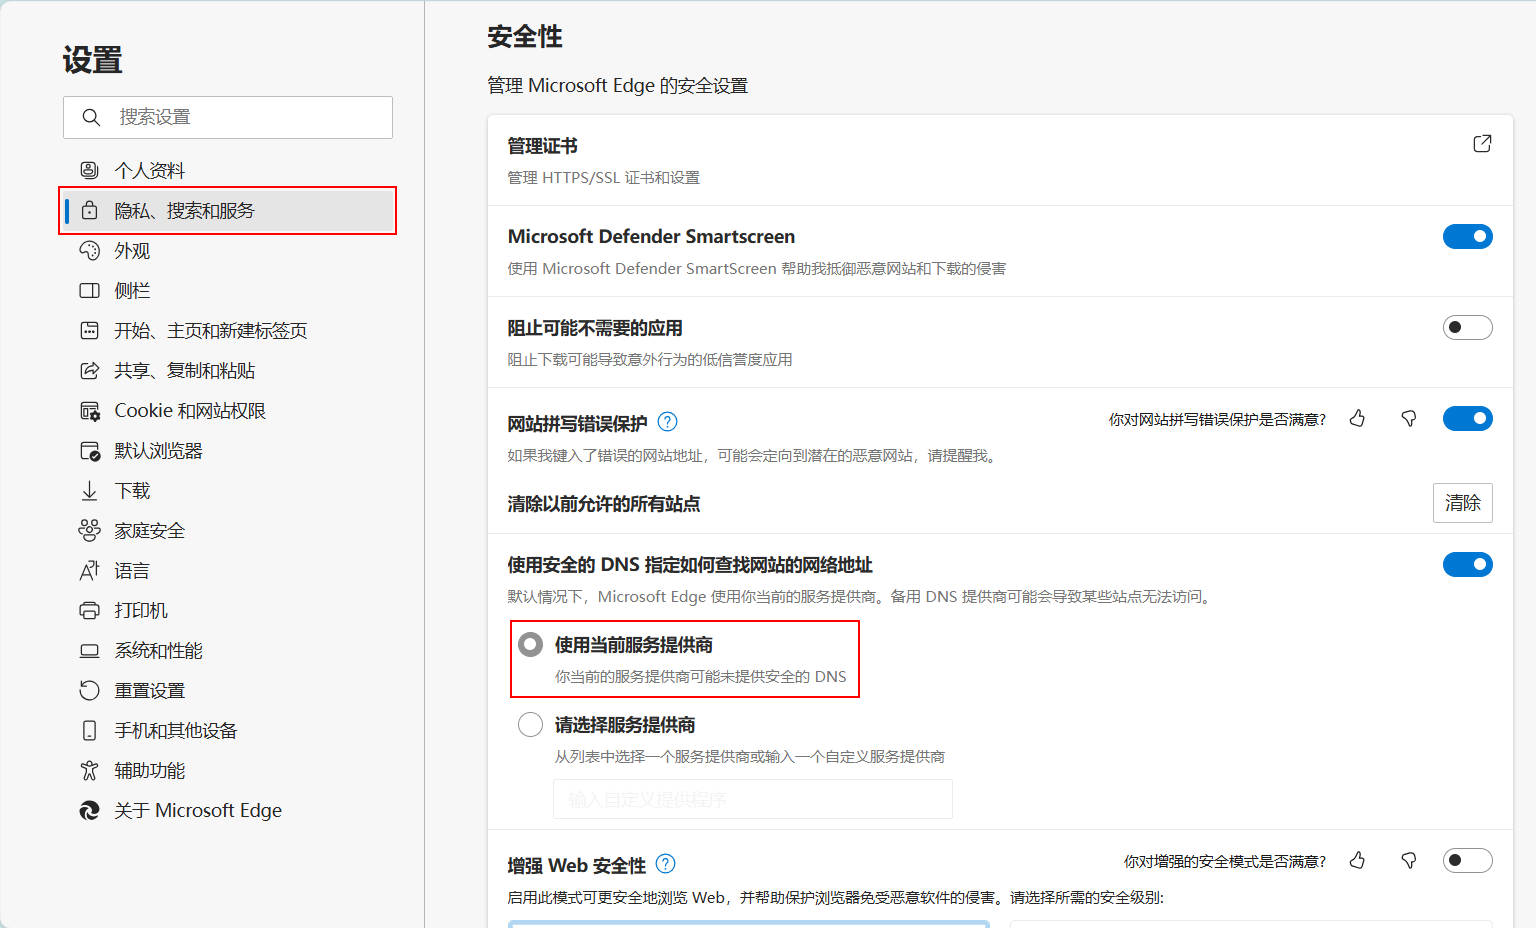Click the Edge logo beside 关于 Microsoft Edge
The image size is (1536, 928).
click(89, 810)
